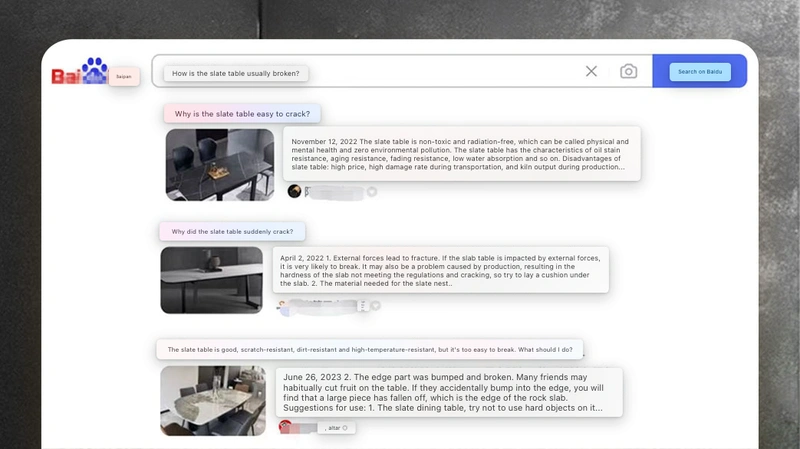Click the Search on Baidu button
800x449 pixels.
tap(699, 71)
